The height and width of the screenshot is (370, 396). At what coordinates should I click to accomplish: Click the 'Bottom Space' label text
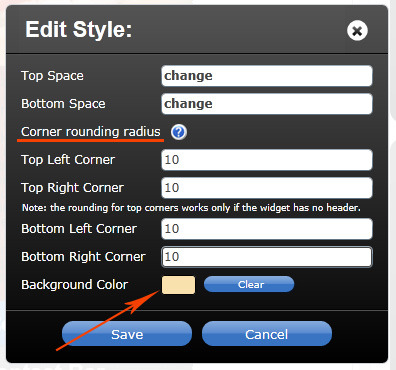coord(63,104)
